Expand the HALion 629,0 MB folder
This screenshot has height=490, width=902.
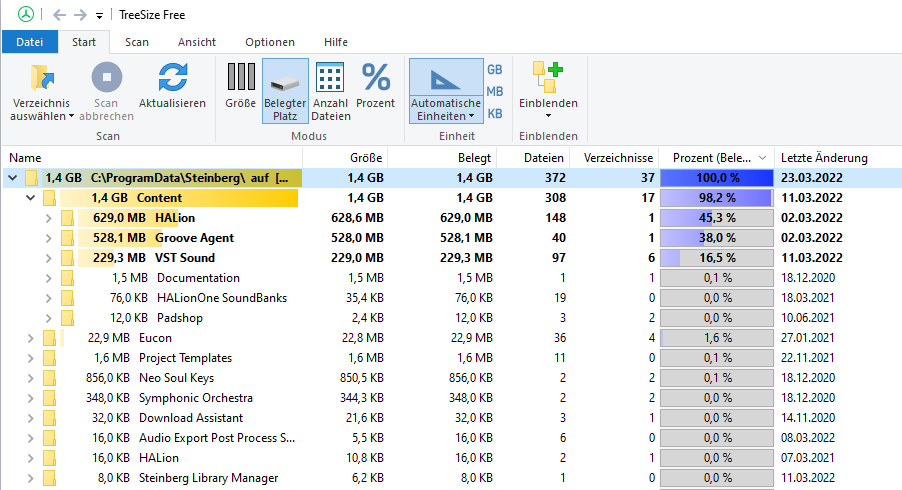click(50, 218)
